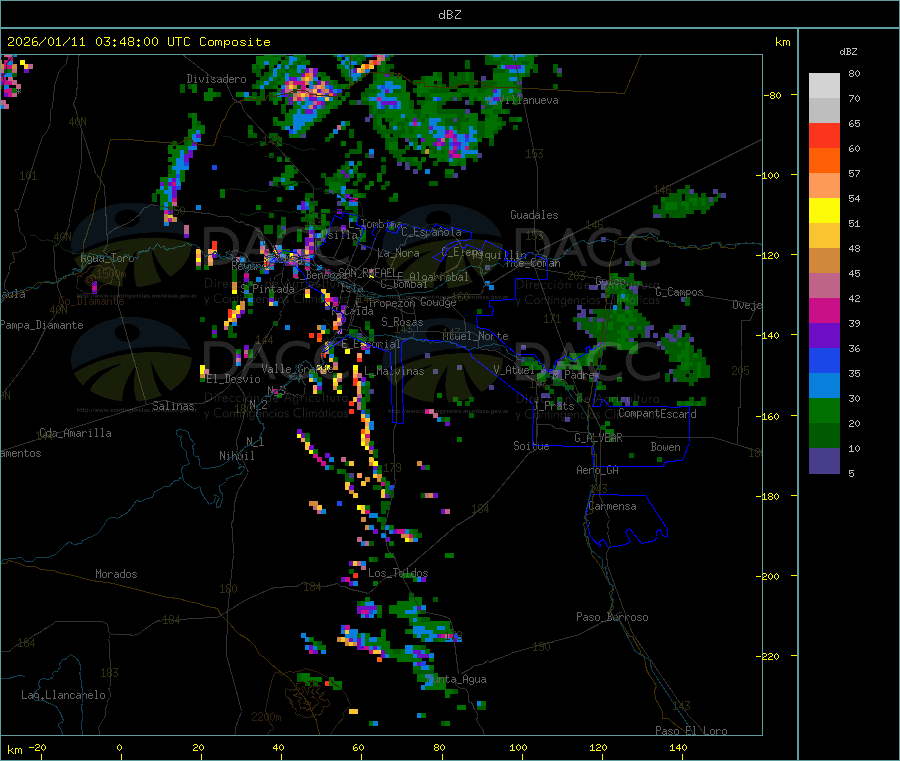Image resolution: width=900 pixels, height=761 pixels.
Task: Pick the lightest grey swatch atop the legend
Action: pos(824,86)
